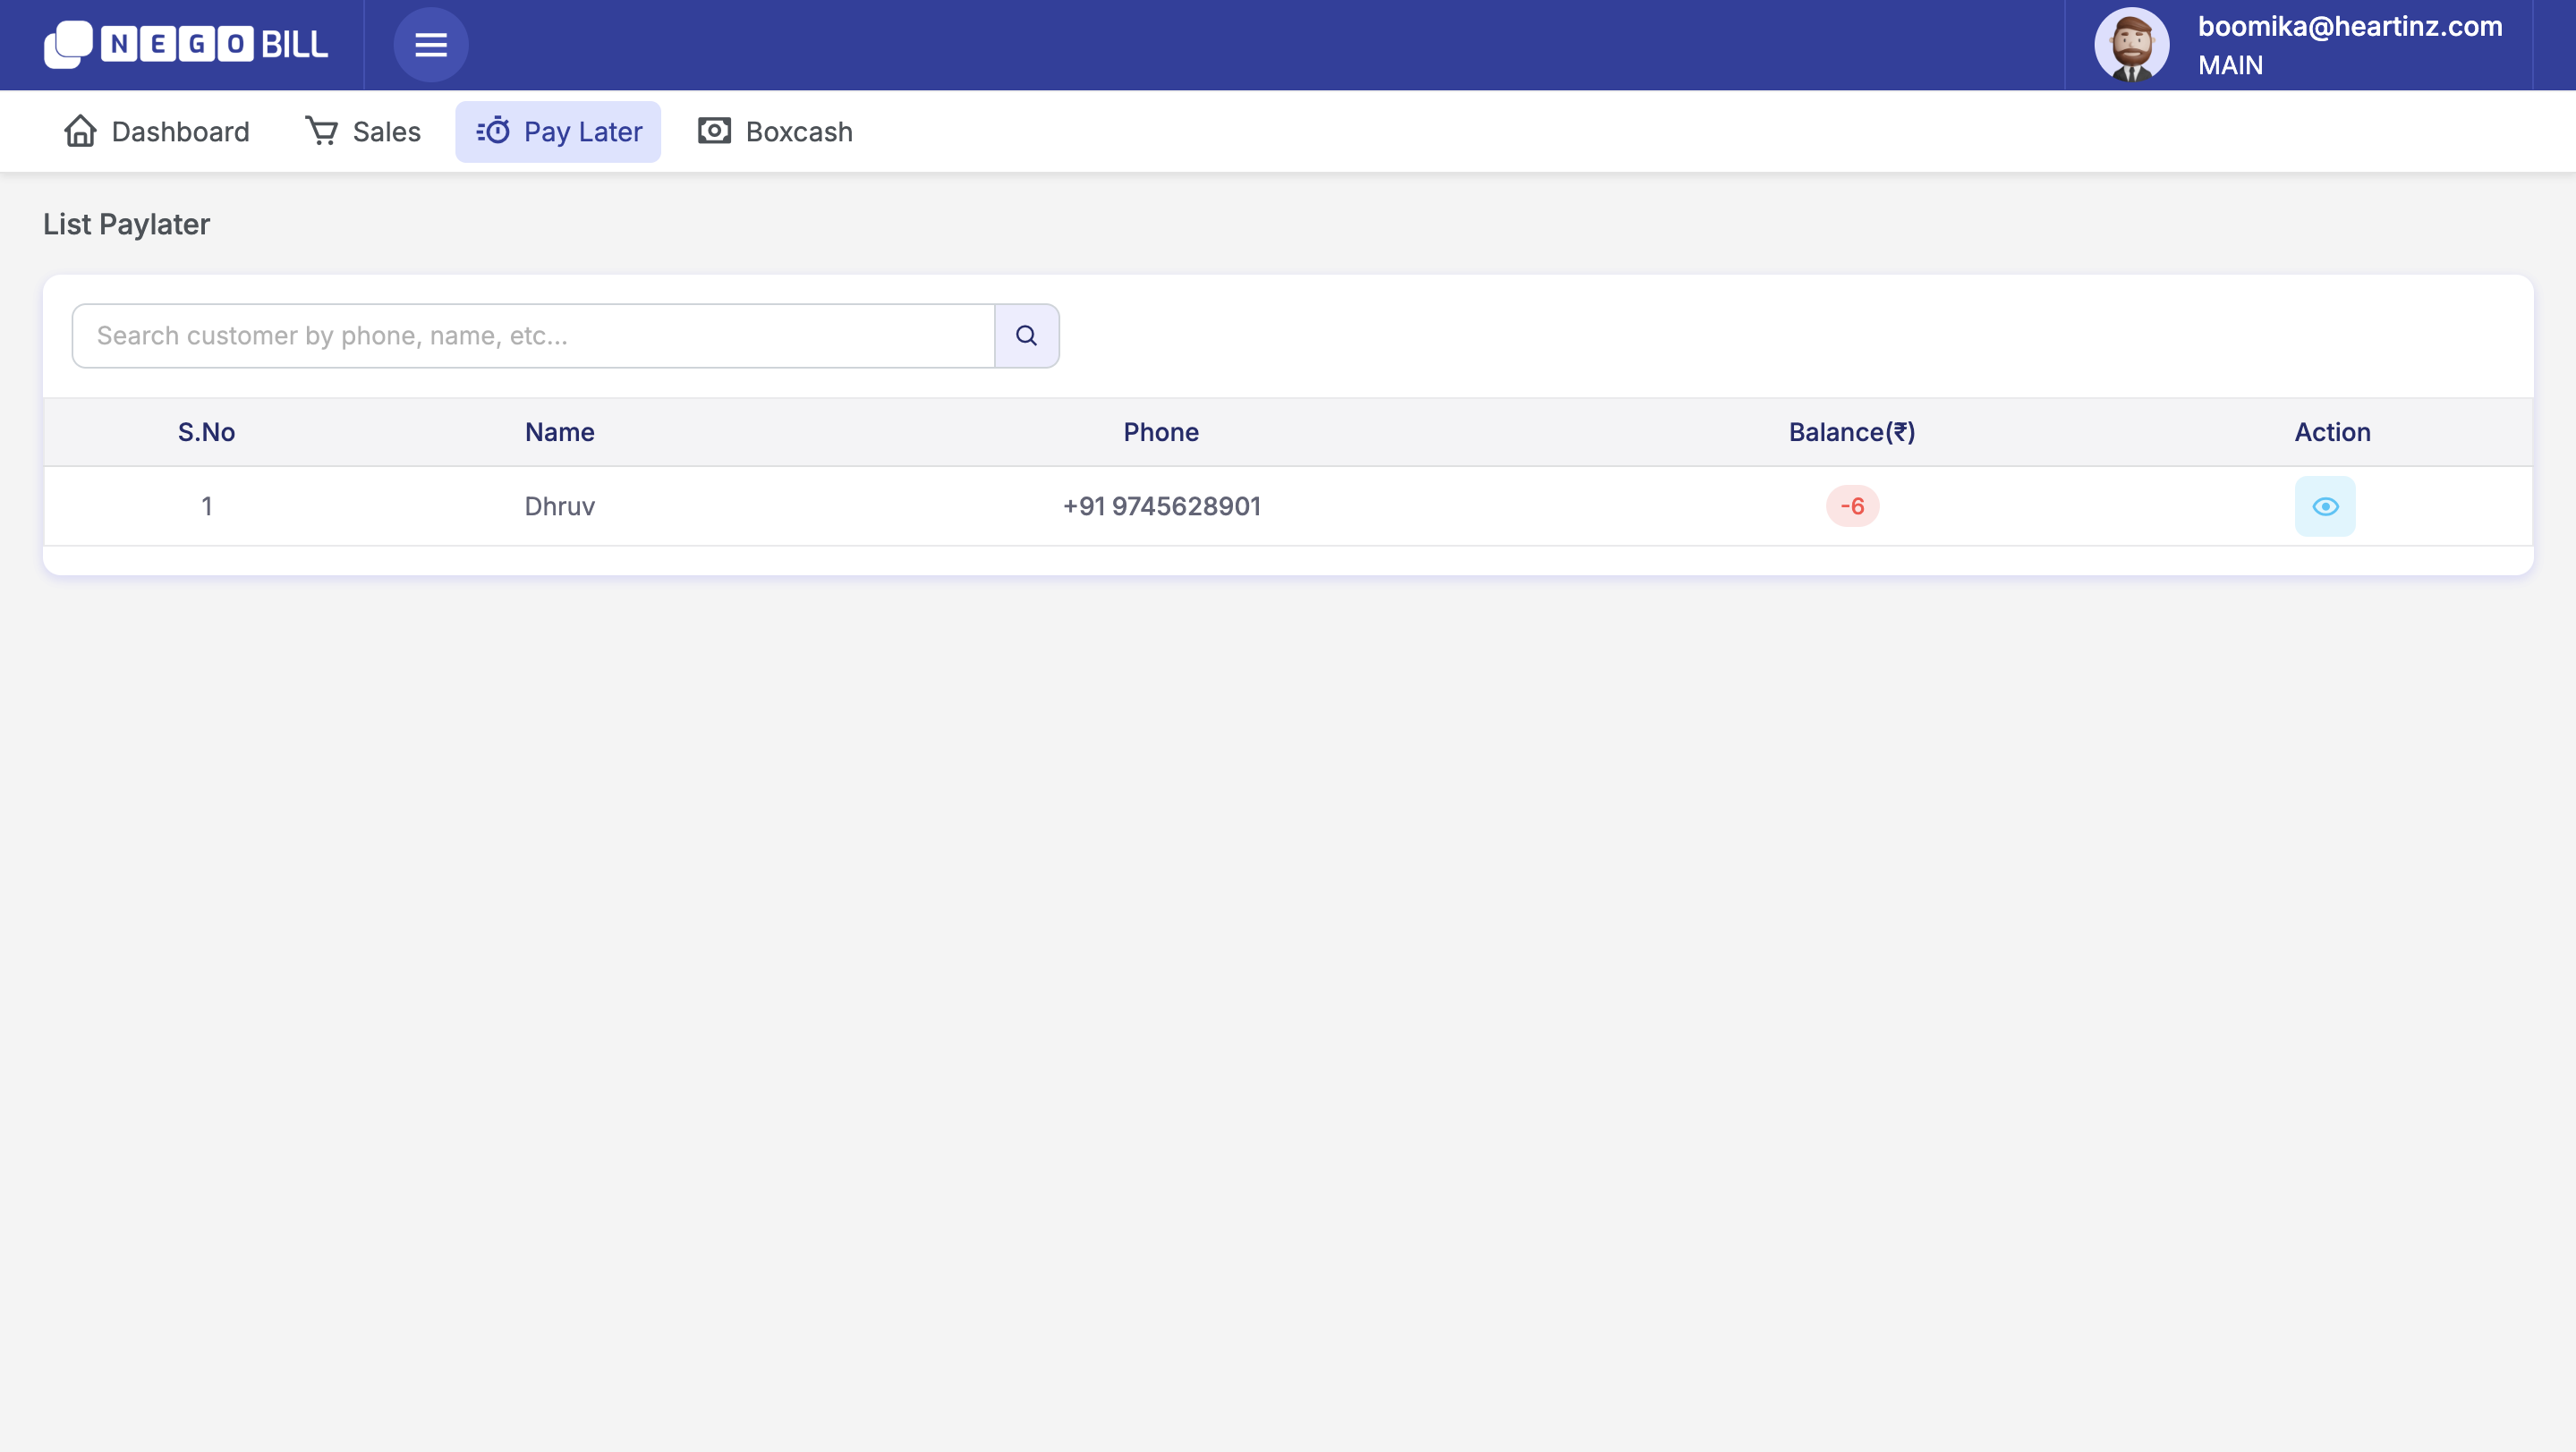Open the hamburger menu button

[431, 45]
